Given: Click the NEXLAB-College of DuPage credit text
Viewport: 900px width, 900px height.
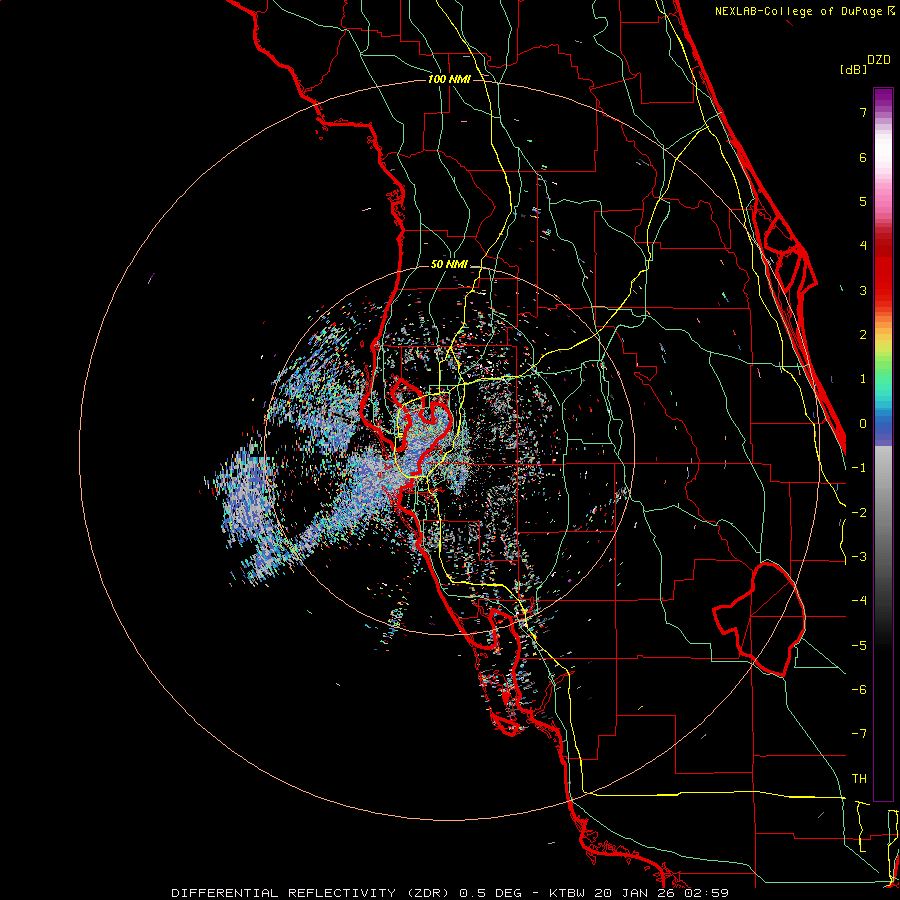Looking at the screenshot, I should (x=799, y=11).
